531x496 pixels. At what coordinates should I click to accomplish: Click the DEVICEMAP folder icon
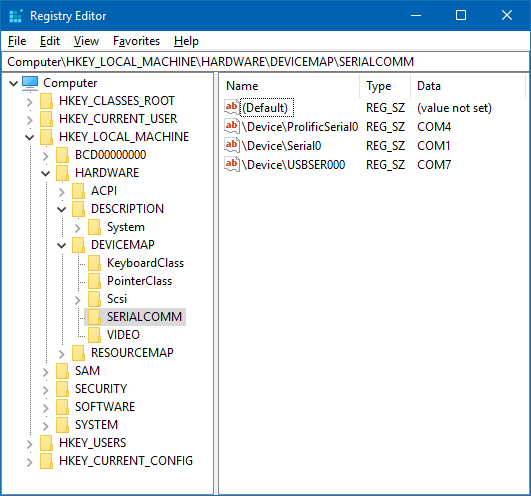[x=78, y=245]
